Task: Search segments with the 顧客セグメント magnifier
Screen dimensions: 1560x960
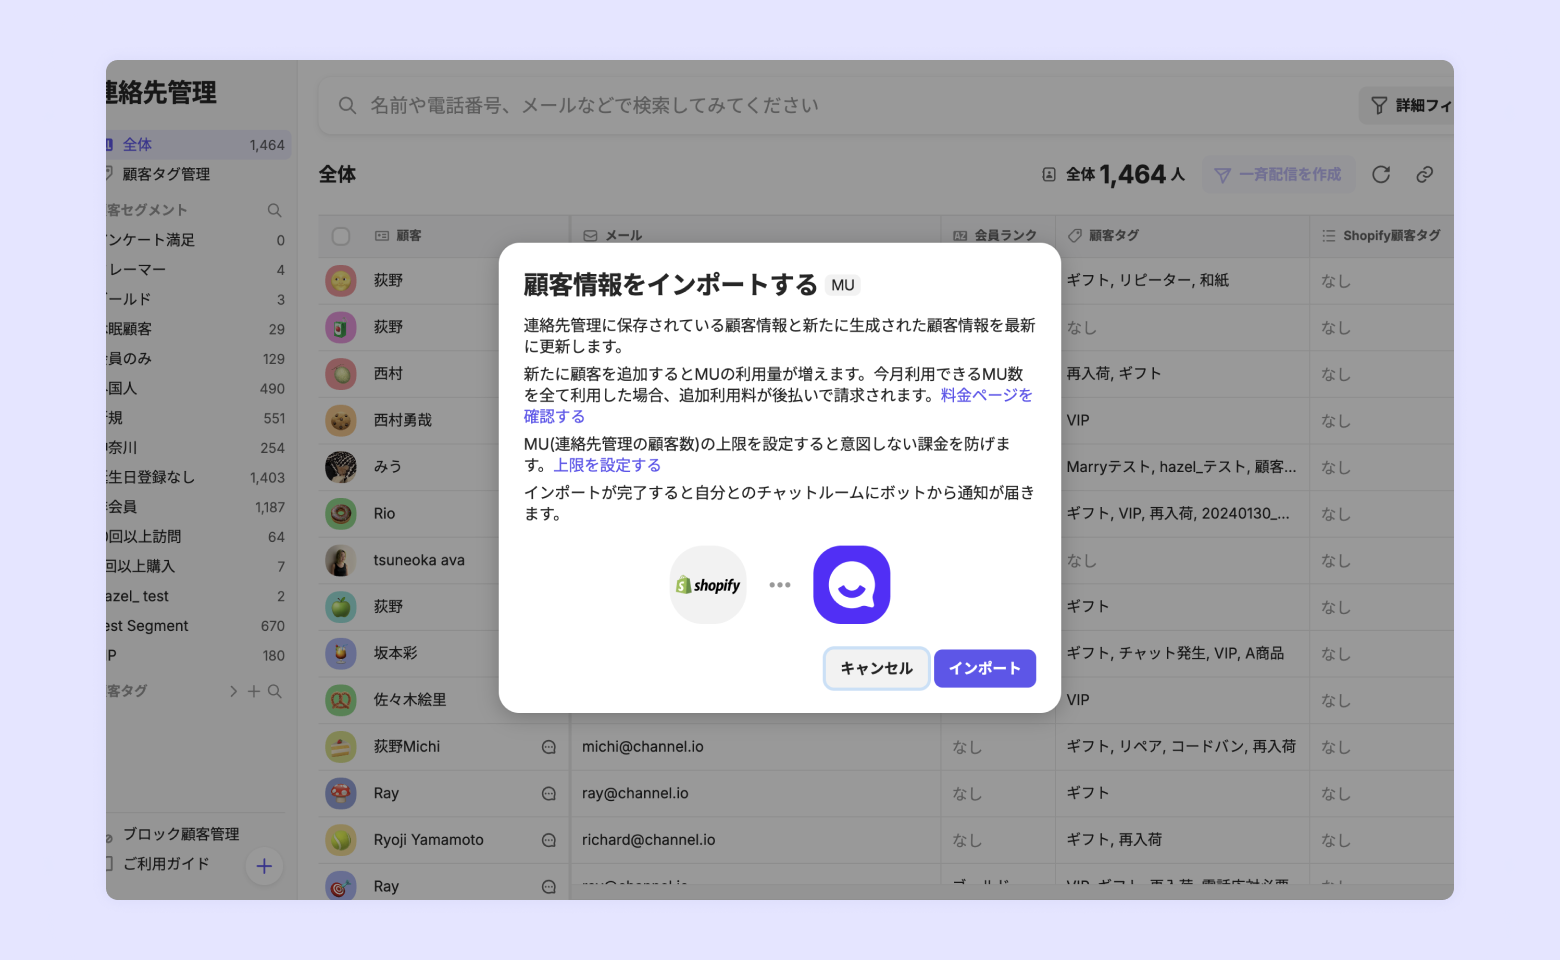Action: point(274,210)
